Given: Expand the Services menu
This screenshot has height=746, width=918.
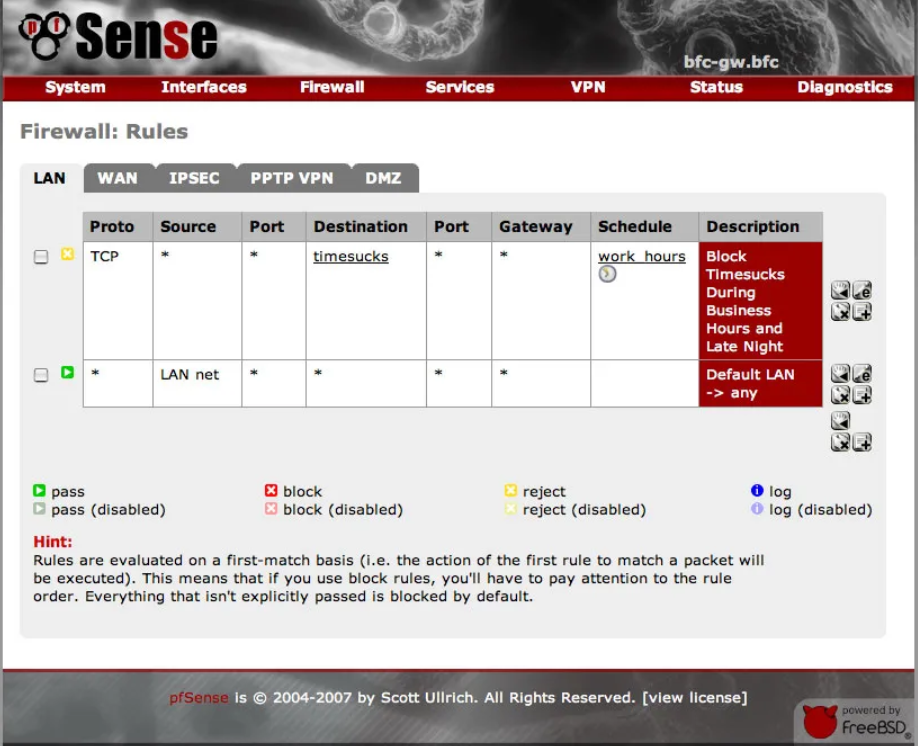Looking at the screenshot, I should [x=460, y=87].
